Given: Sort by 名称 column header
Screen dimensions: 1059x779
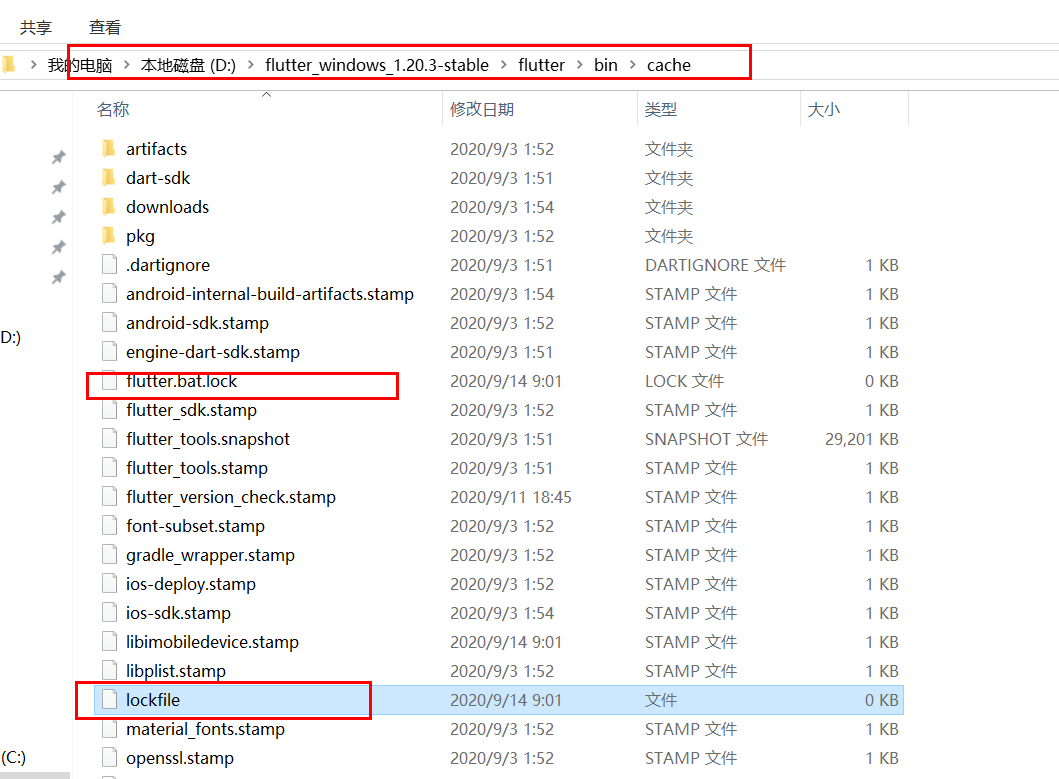Looking at the screenshot, I should point(113,109).
